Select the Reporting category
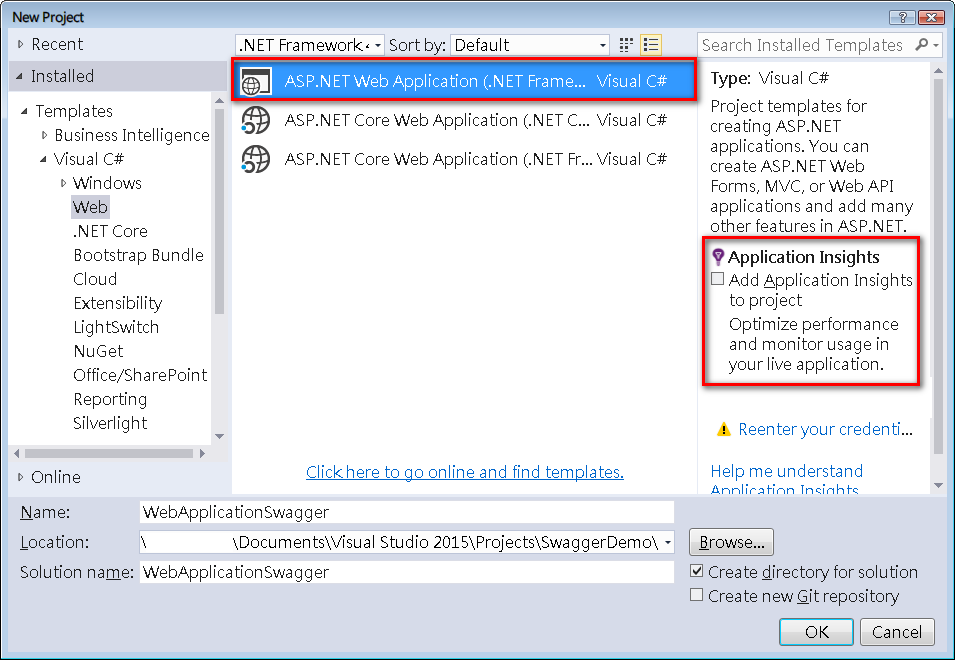This screenshot has width=955, height=660. point(110,399)
